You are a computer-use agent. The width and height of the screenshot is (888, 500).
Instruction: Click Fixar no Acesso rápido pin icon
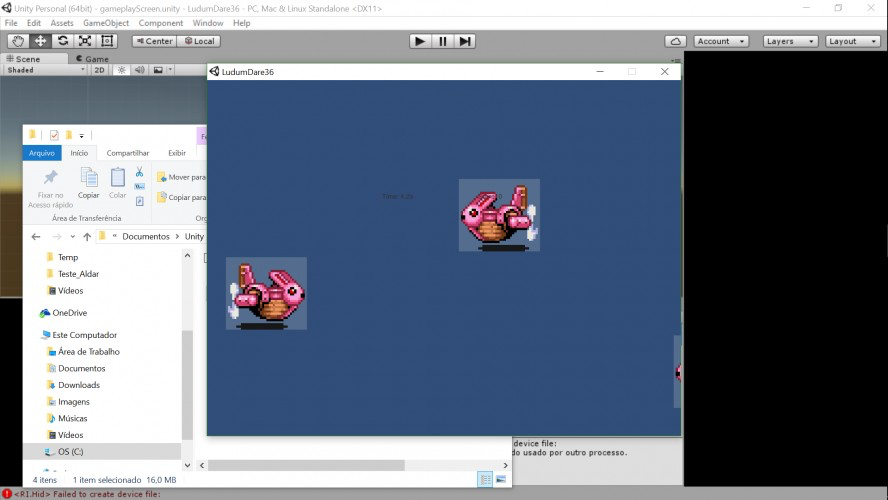50,177
